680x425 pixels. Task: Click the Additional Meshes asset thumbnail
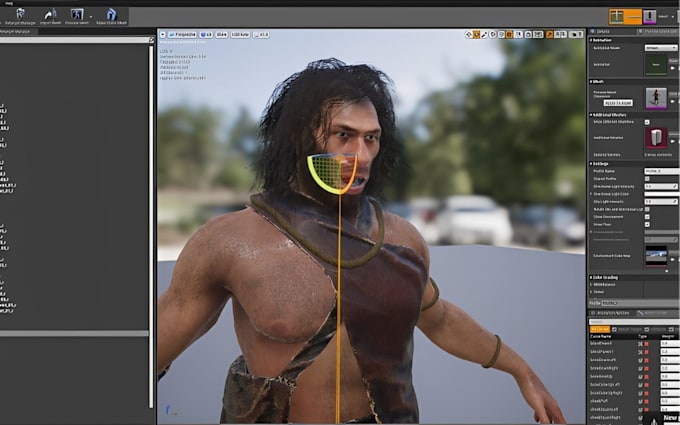(x=656, y=138)
